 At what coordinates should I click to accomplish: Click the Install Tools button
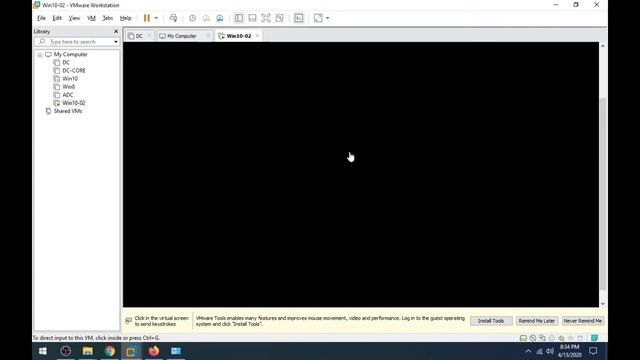[x=491, y=321]
